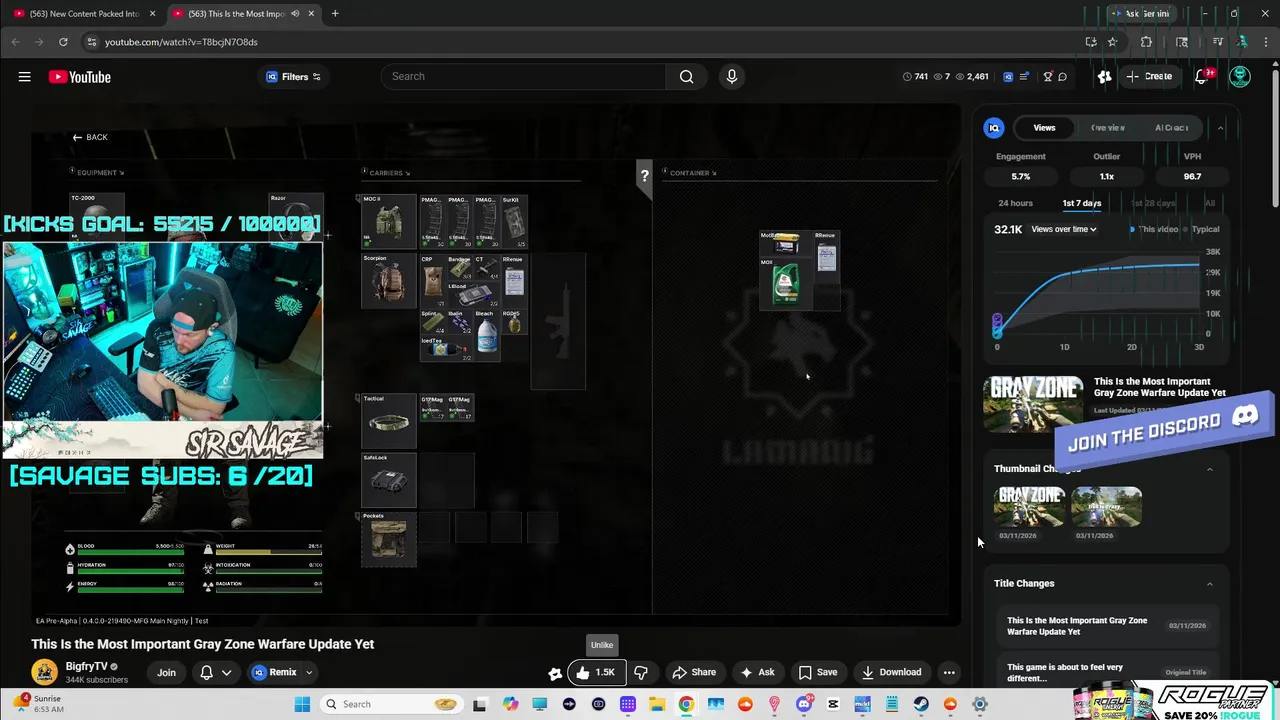This screenshot has height=720, width=1280.
Task: Click the search magnifier button
Action: pyautogui.click(x=686, y=77)
